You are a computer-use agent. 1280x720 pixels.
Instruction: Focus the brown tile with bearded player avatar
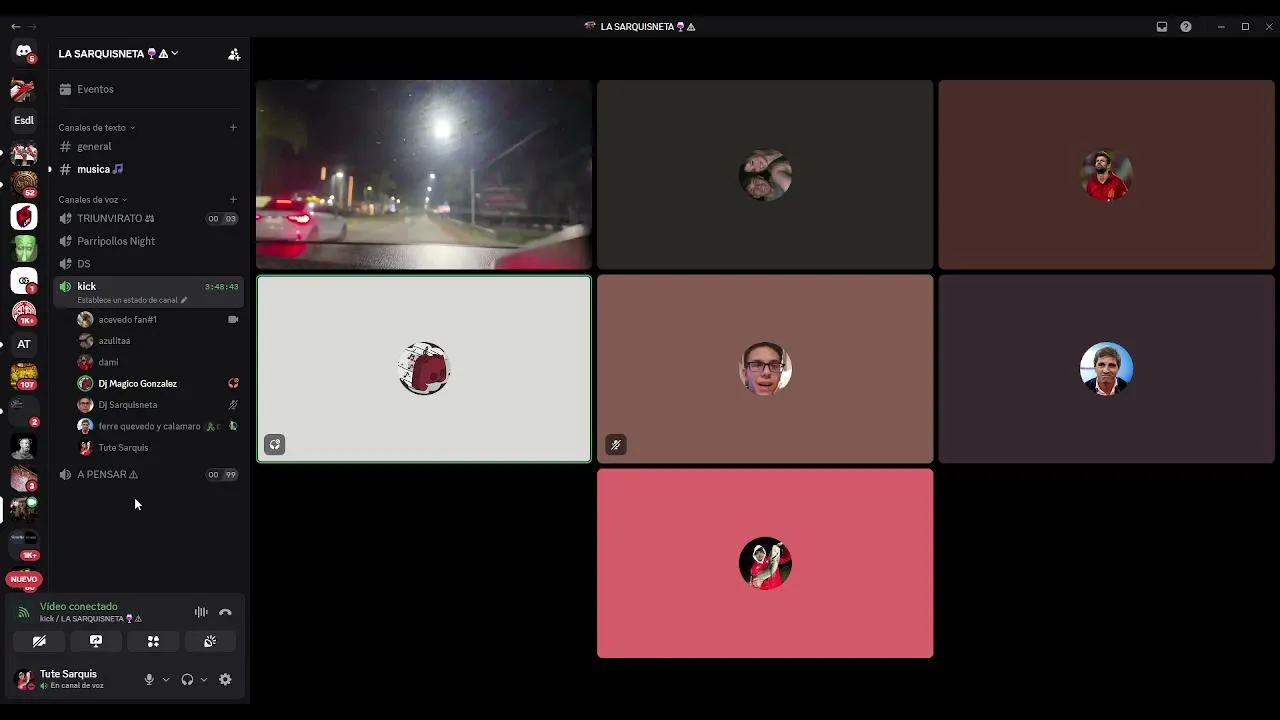(1106, 175)
